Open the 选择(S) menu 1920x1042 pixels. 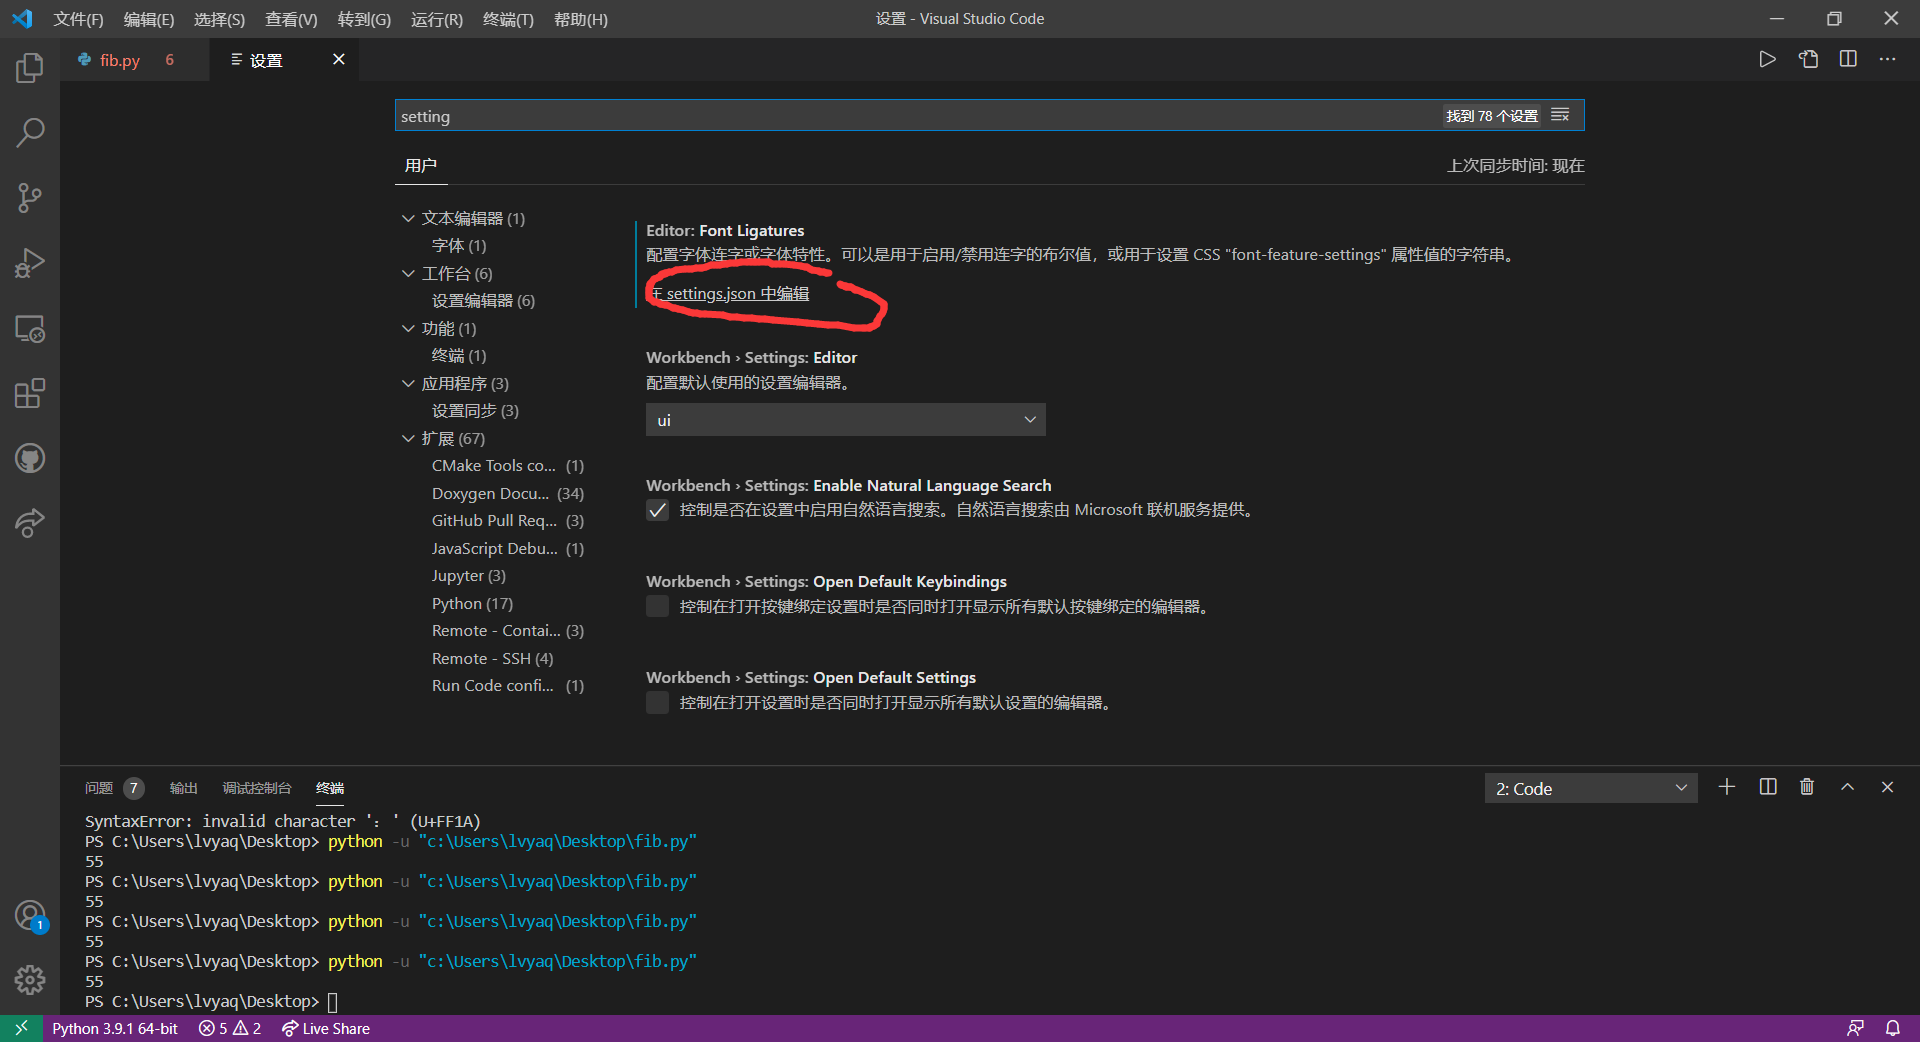(x=219, y=19)
